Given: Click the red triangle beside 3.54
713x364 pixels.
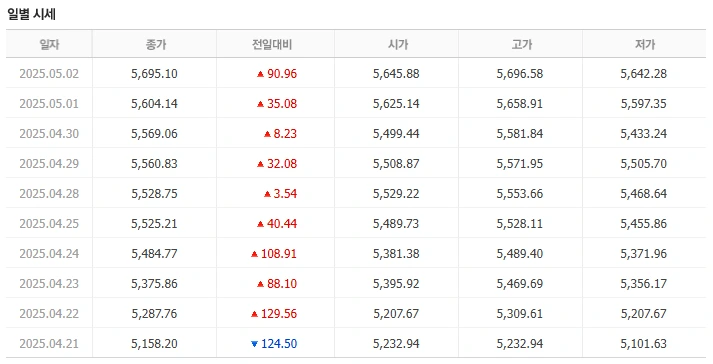Looking at the screenshot, I should point(267,194).
